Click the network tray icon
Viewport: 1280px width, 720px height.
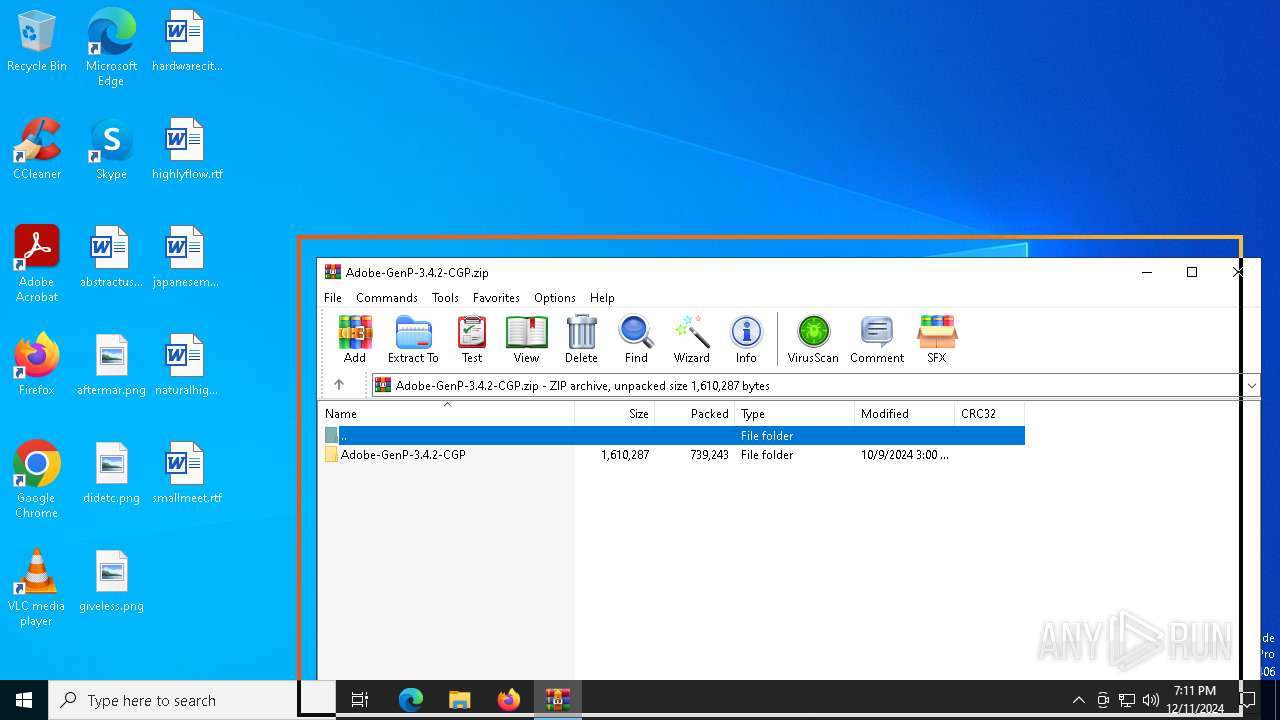pyautogui.click(x=1127, y=700)
